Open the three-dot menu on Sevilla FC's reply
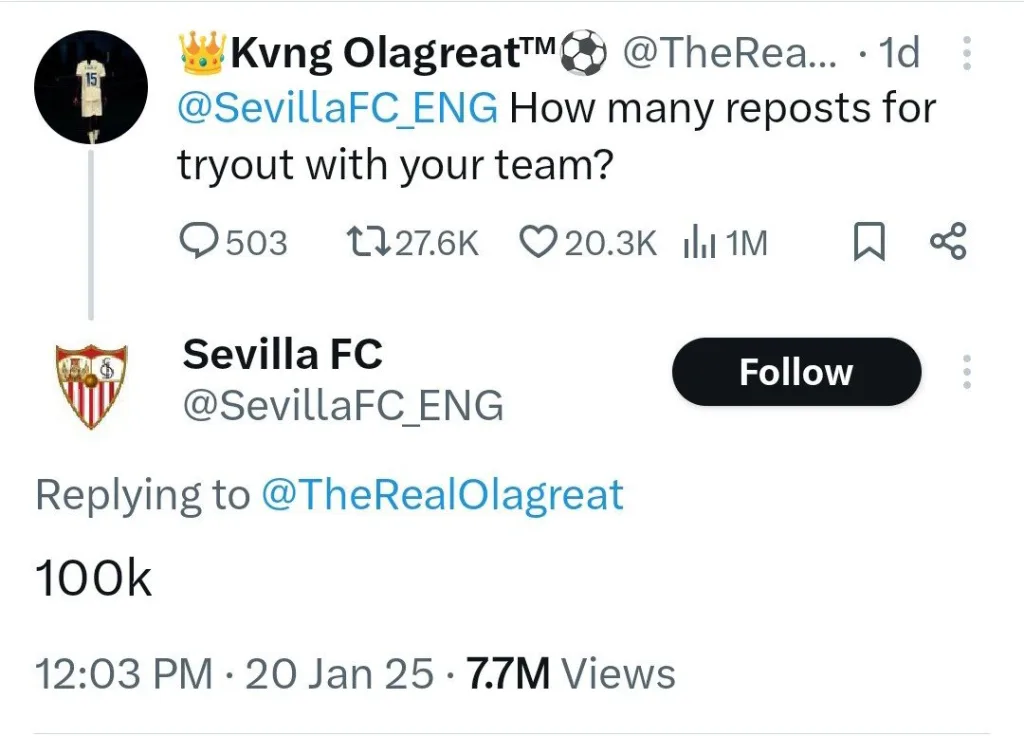Screen dimensions: 1024x736 pos(966,372)
